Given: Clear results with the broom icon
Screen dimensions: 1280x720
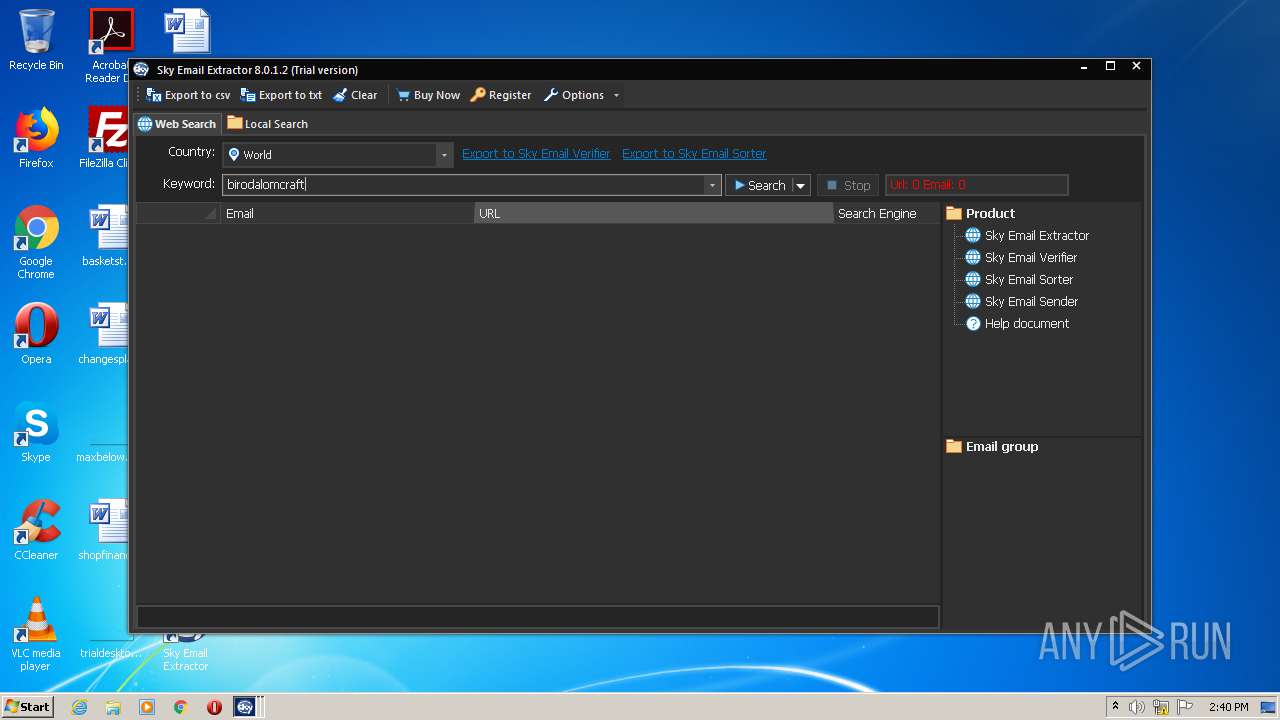Looking at the screenshot, I should point(355,95).
